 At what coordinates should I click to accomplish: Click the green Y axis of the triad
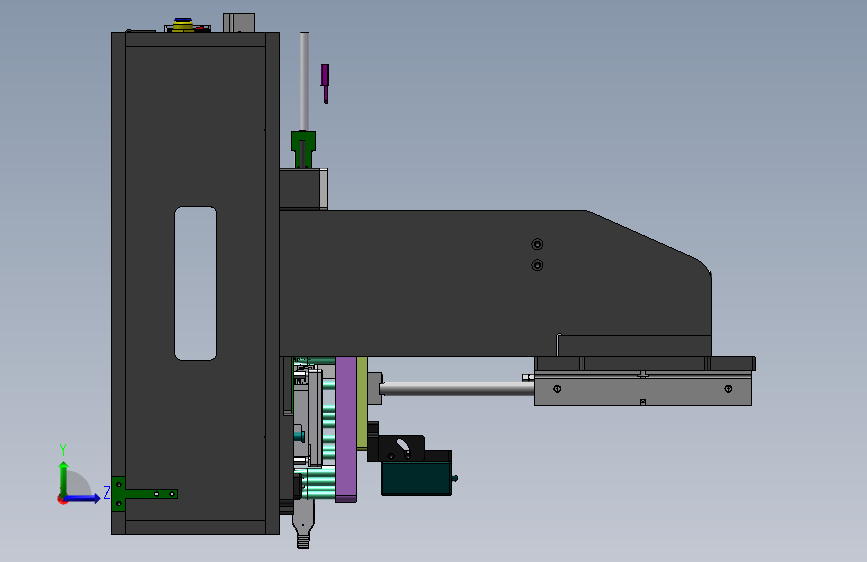[x=64, y=478]
